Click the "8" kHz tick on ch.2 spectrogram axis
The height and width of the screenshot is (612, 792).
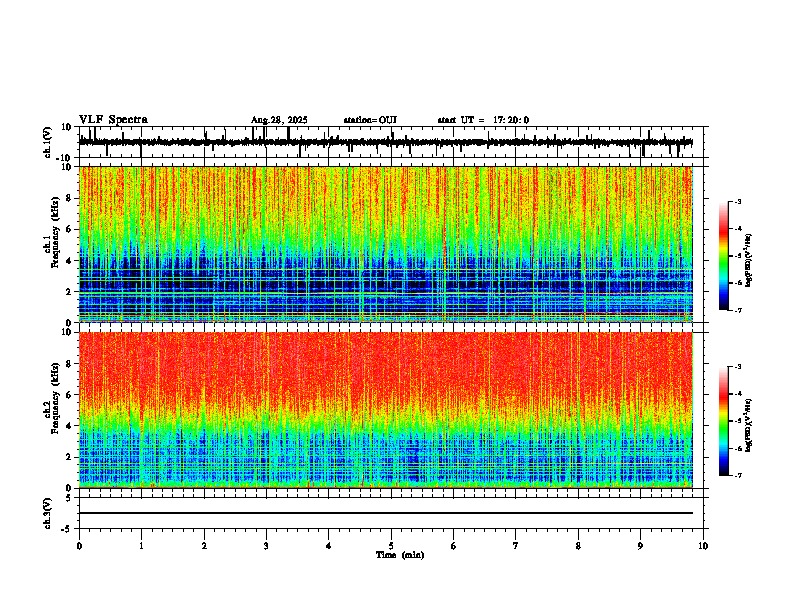69,364
